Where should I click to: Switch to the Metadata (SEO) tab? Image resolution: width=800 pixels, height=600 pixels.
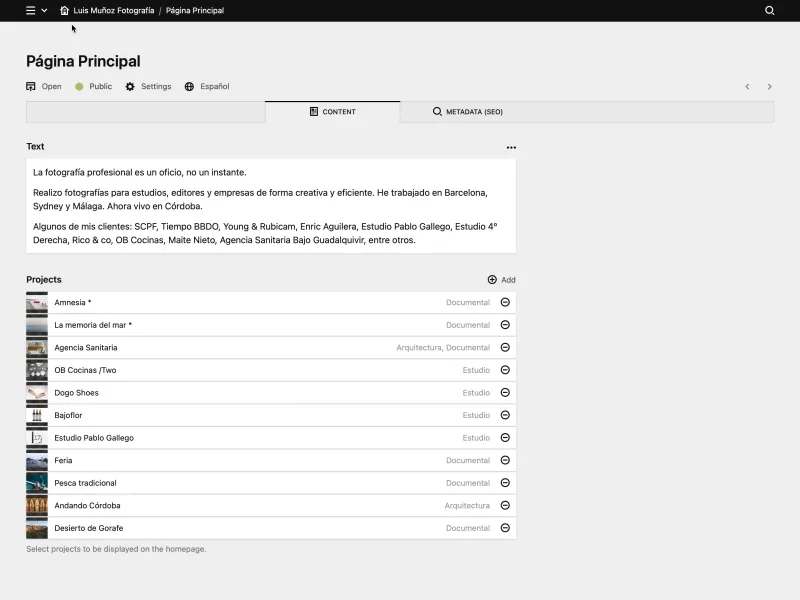pos(468,111)
